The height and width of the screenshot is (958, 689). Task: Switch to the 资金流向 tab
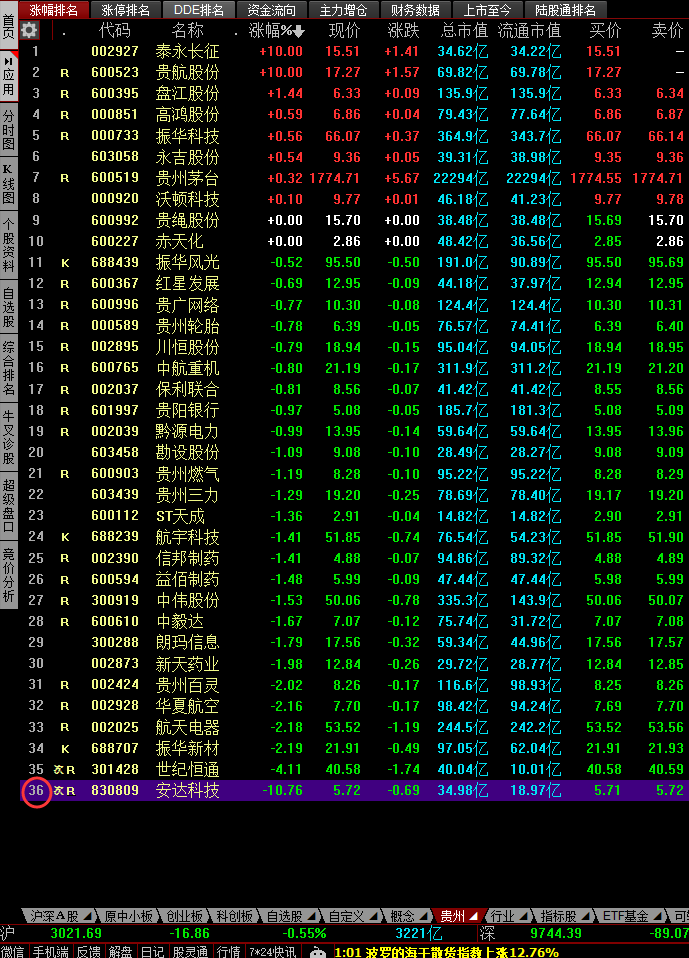(271, 10)
